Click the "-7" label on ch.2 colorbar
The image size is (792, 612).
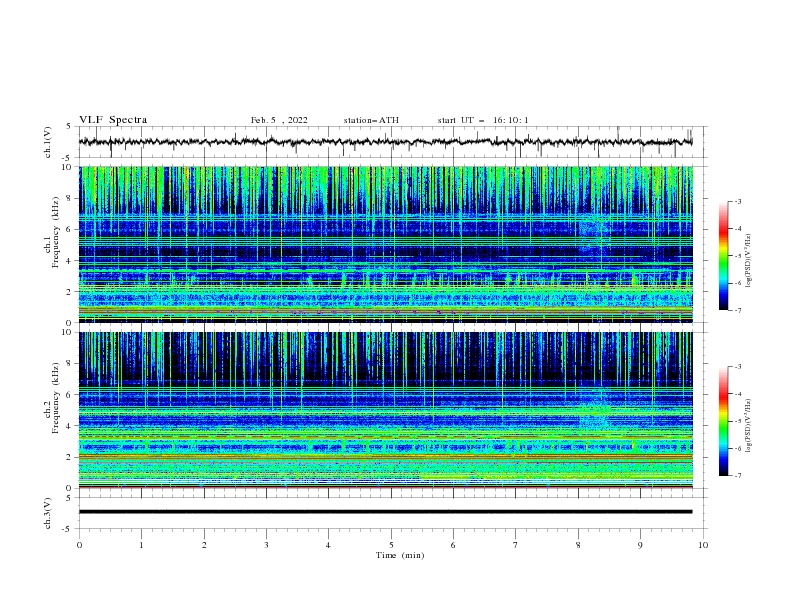point(738,475)
